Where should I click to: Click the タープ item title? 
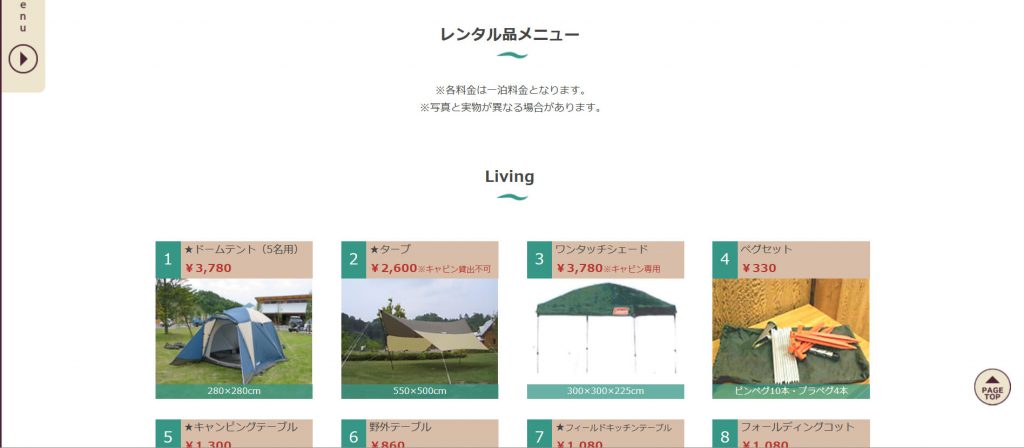391,249
